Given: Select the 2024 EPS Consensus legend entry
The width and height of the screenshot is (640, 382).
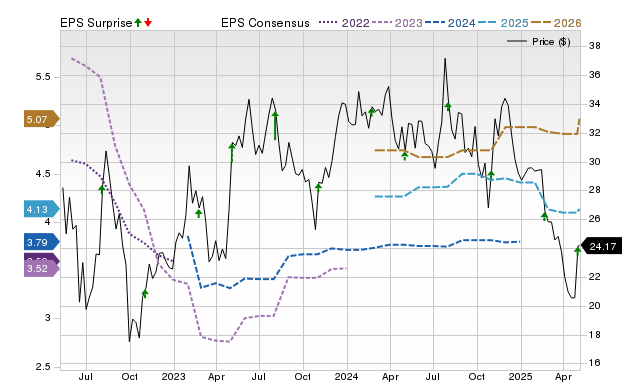Looking at the screenshot, I should point(450,23).
